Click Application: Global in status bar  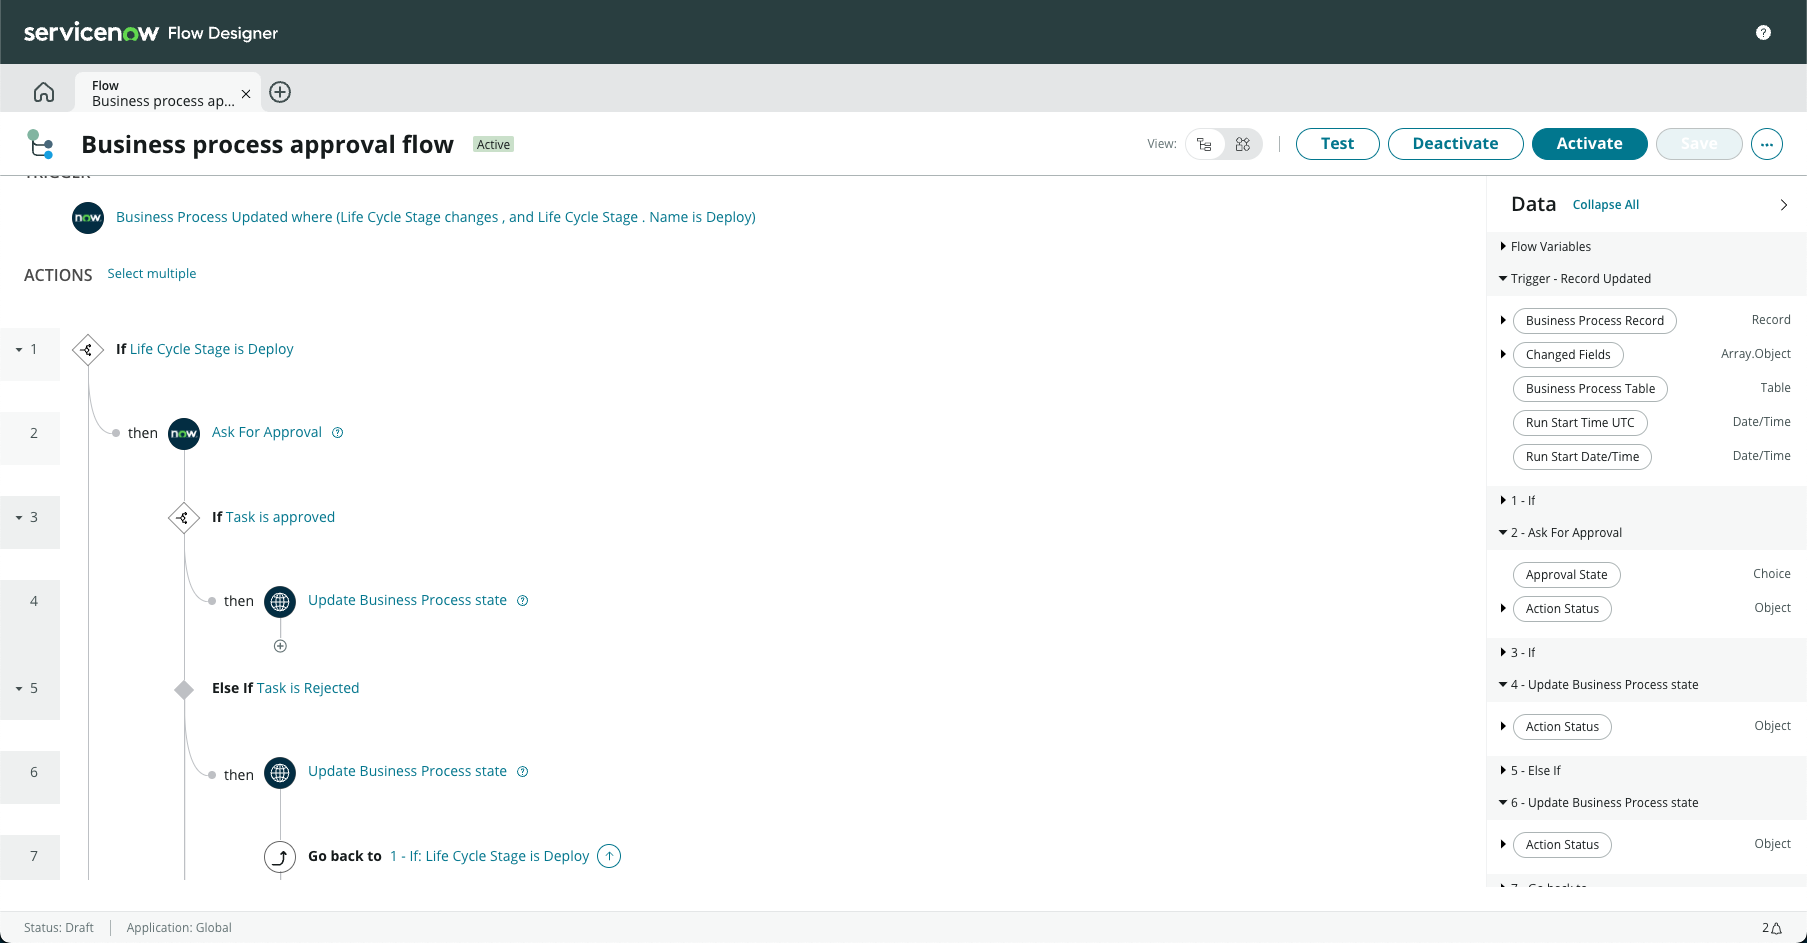(179, 928)
